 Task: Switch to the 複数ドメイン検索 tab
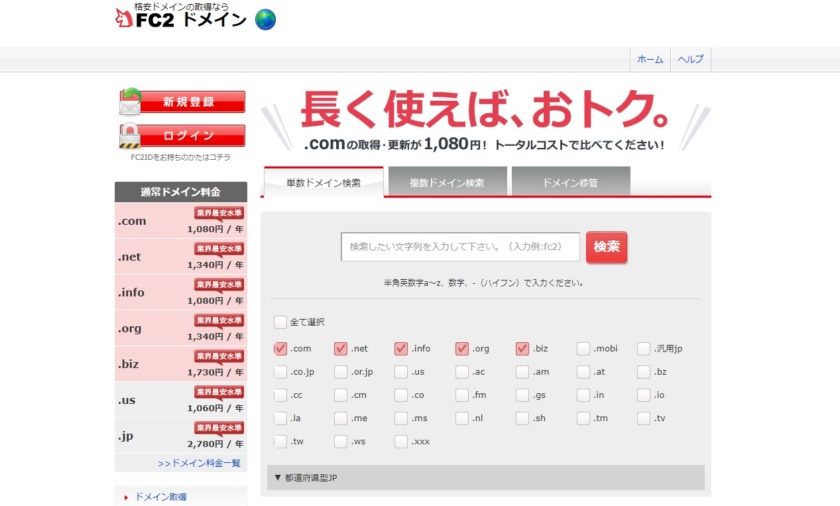[447, 183]
